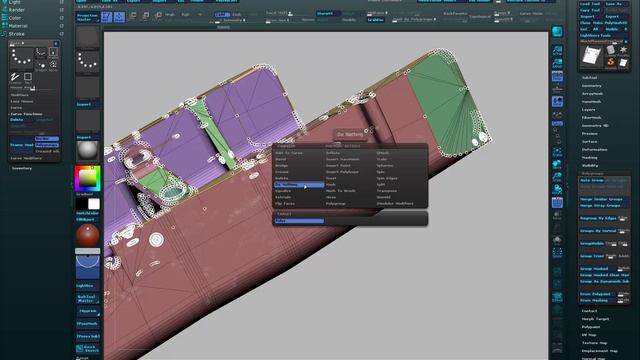The image size is (640, 360).
Task: Select the SimpleBrush tool thumbnail
Action: pos(611,62)
